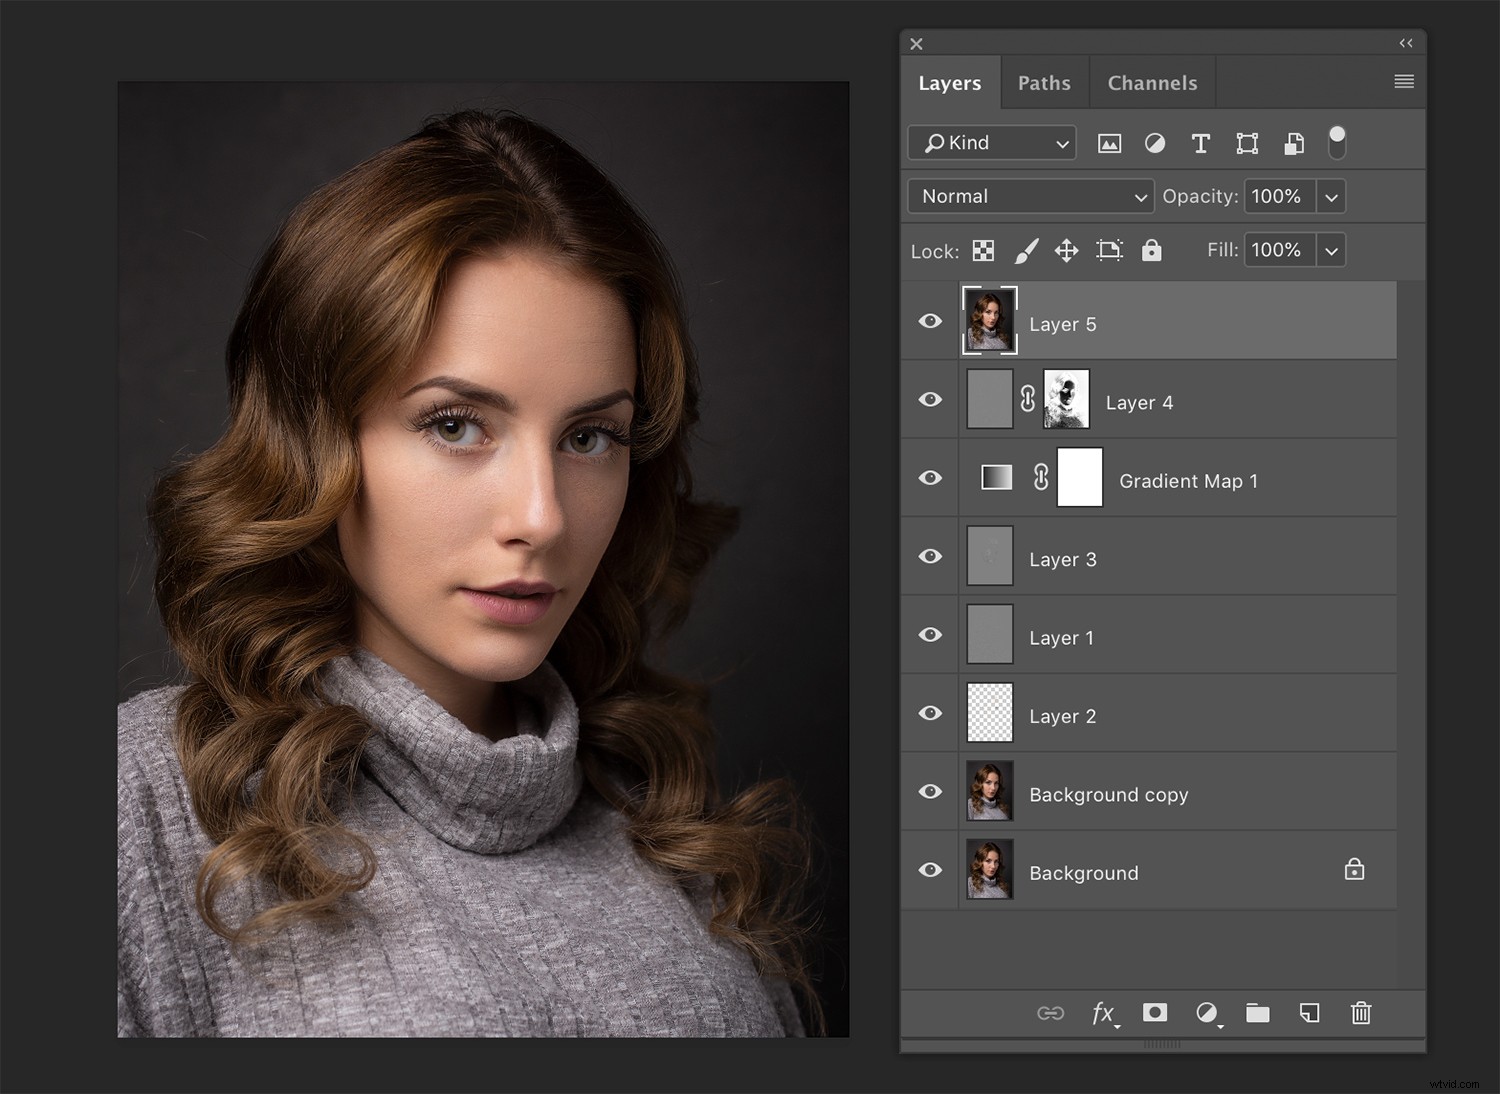Image resolution: width=1500 pixels, height=1094 pixels.
Task: Activate the type layer filter icon
Action: 1201,143
